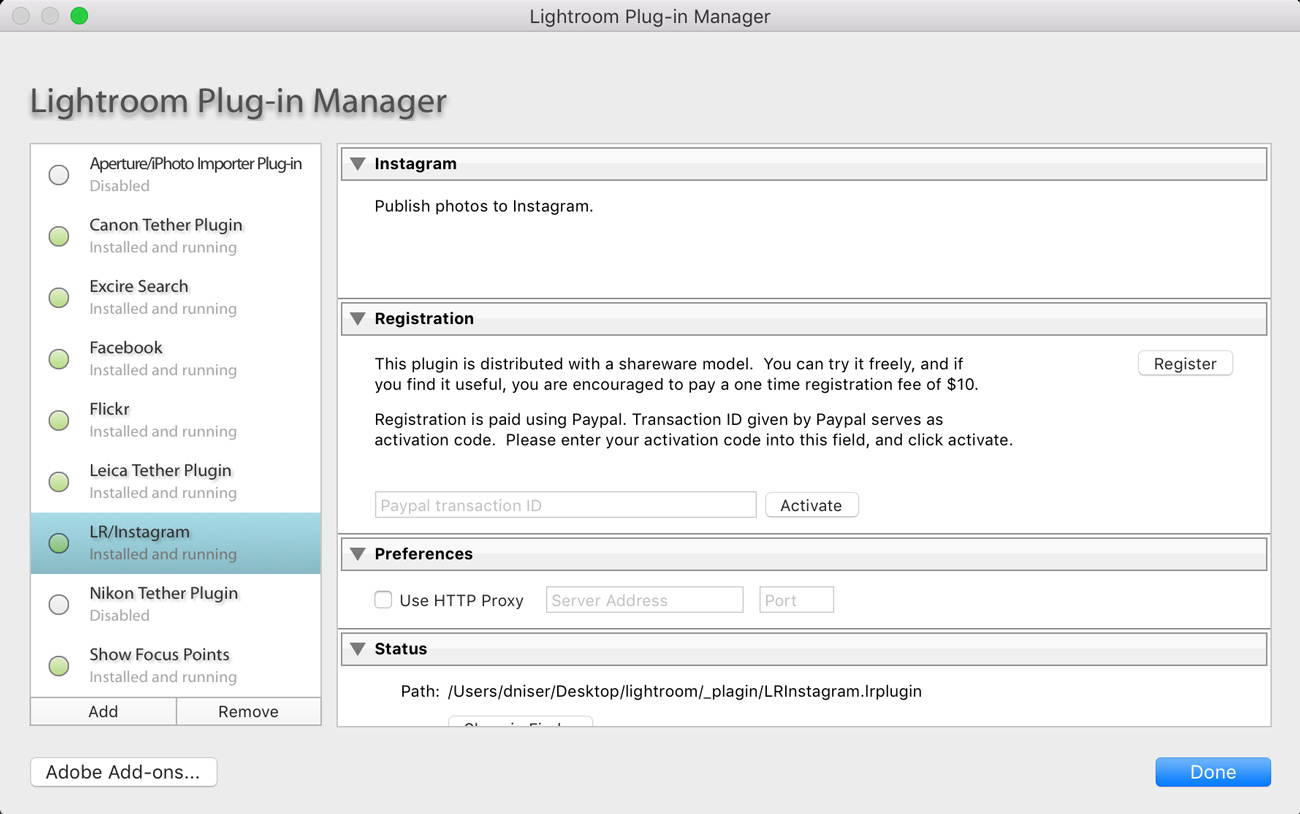Click the Add button below plug-in list

[x=103, y=711]
